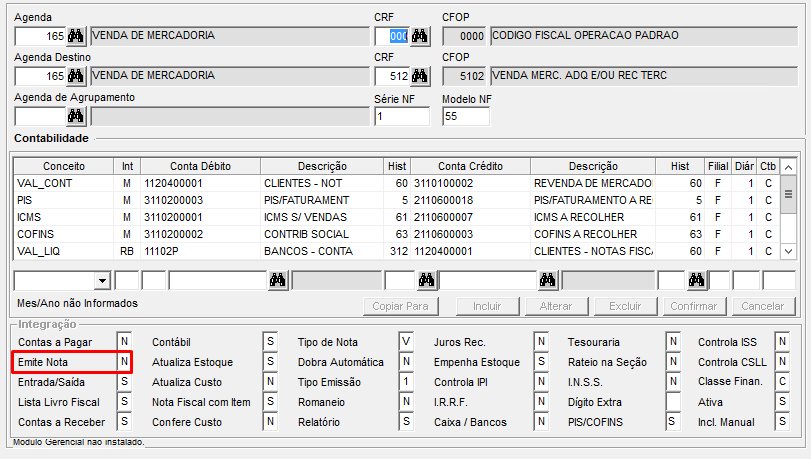811x459 pixels.
Task: Click Conceito column header
Action: click(64, 166)
